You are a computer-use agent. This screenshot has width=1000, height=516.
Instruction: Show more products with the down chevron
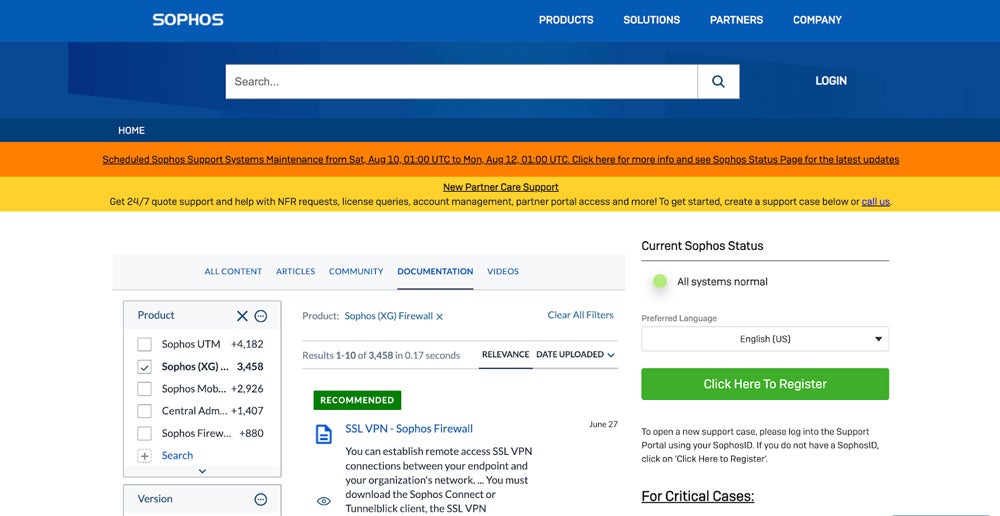(x=202, y=471)
